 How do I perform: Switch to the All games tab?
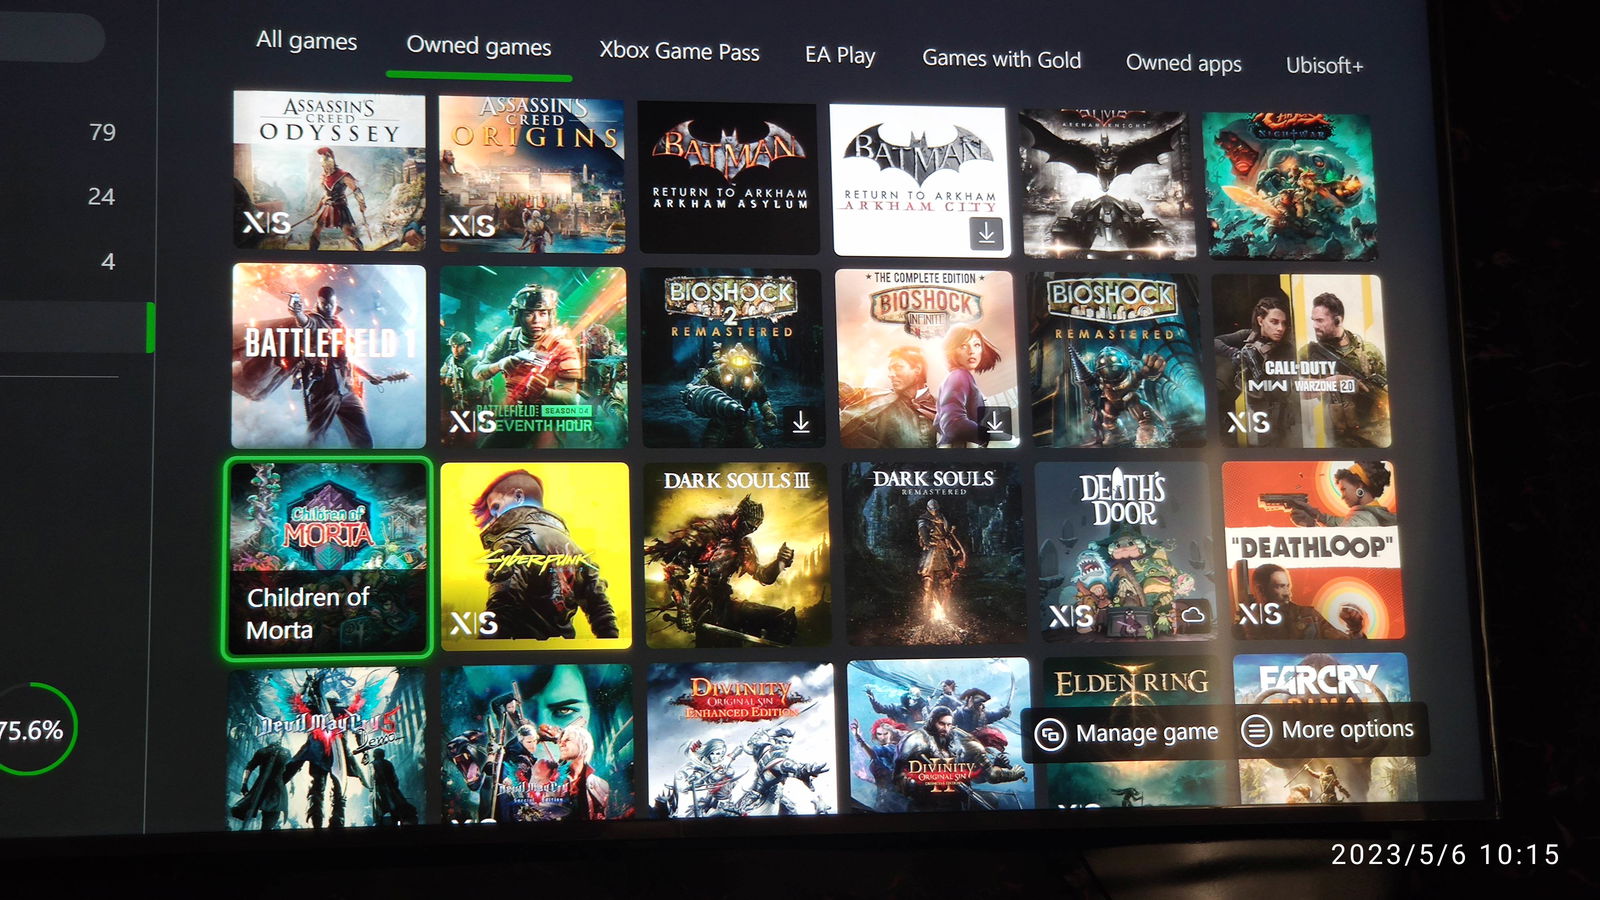point(306,40)
